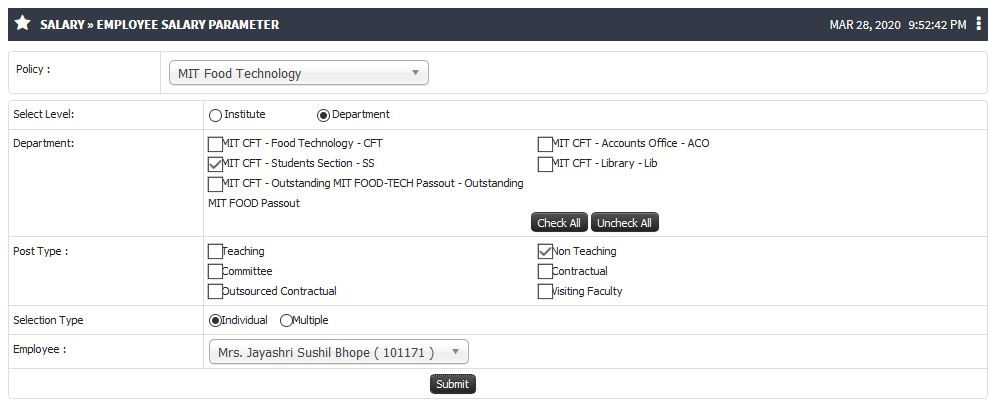Check Outstanding MIT FOOD-TECH Passout department
This screenshot has width=996, height=404.
click(215, 184)
